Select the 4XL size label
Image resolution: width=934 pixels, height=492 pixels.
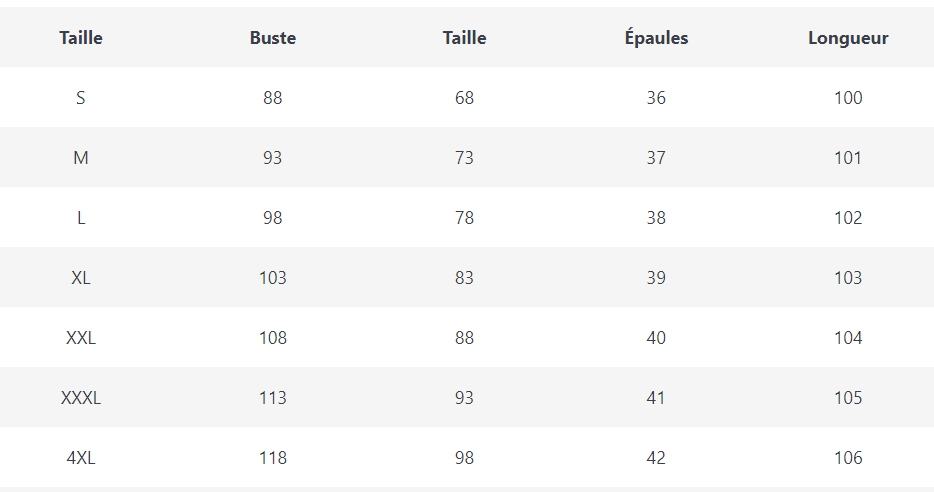tap(81, 458)
